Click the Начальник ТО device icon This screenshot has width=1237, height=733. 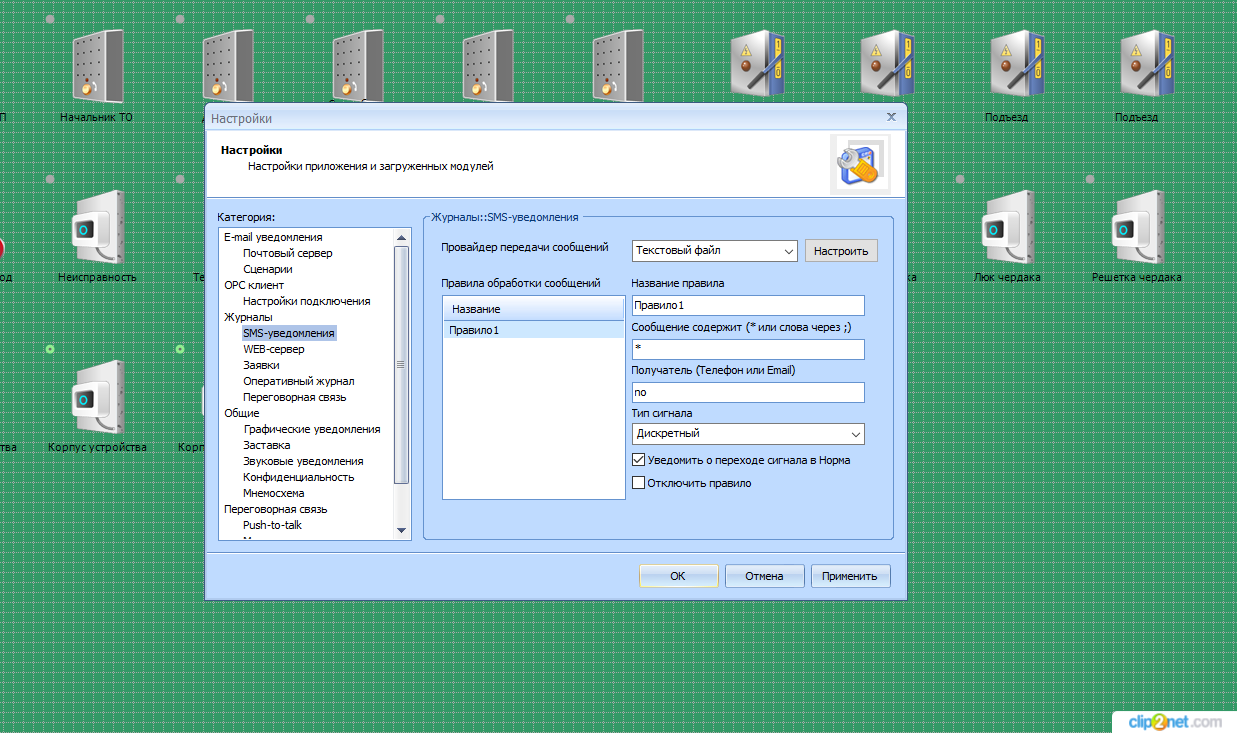coord(96,65)
